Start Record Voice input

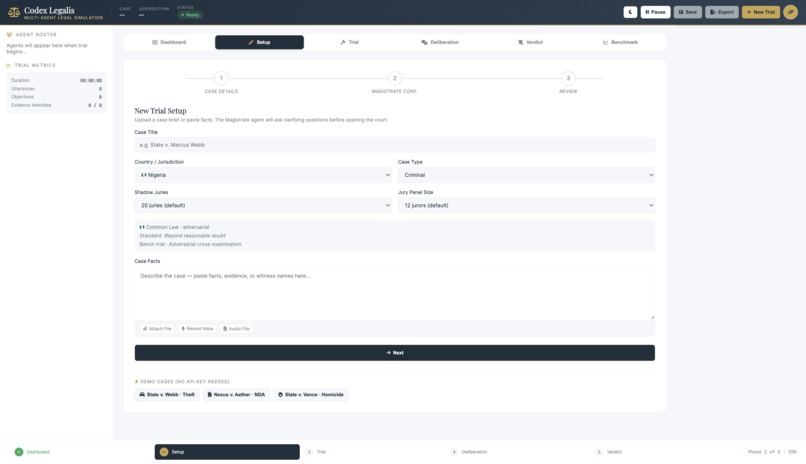click(x=197, y=329)
